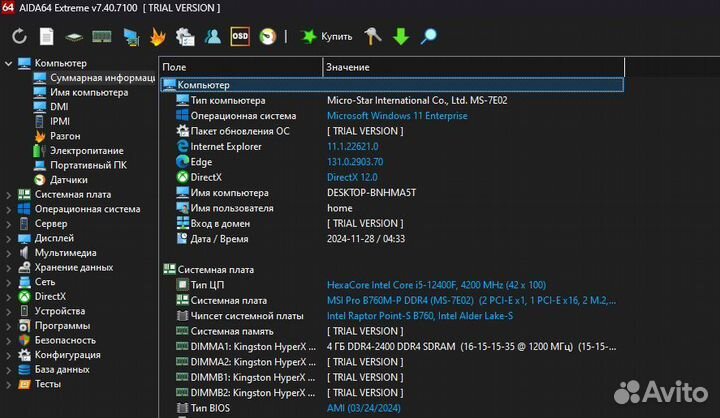Open the sensor gauge toolbar icon
Screen dimensions: 720x418
point(268,36)
